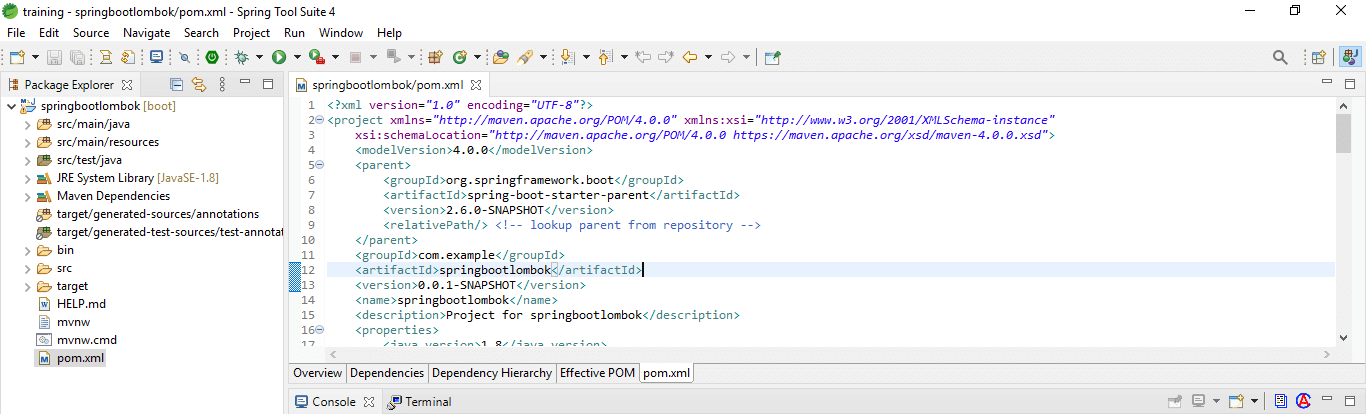Click Collapse All in Package Explorer
1366x414 pixels.
pos(177,85)
